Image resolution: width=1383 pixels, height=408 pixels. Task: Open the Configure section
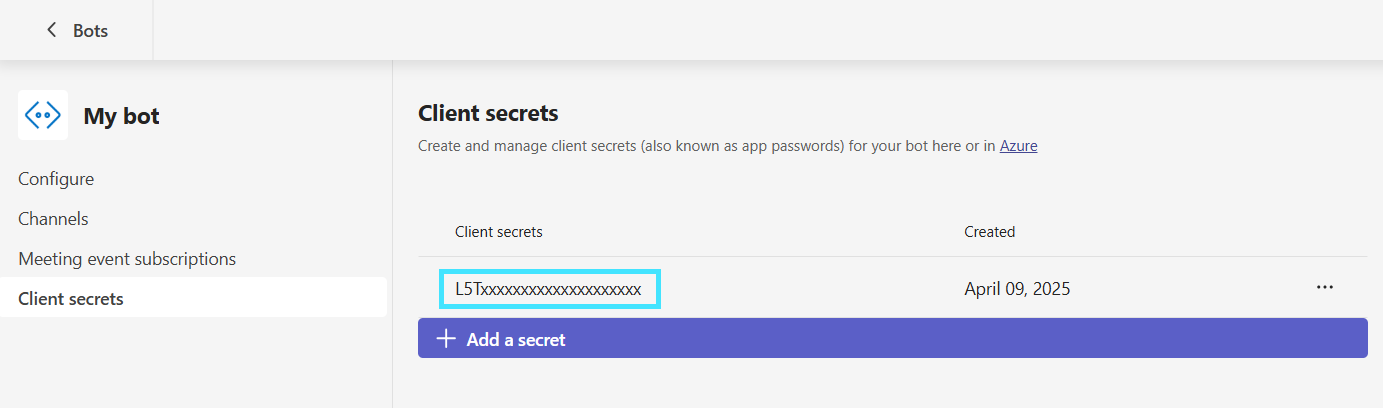click(x=56, y=179)
